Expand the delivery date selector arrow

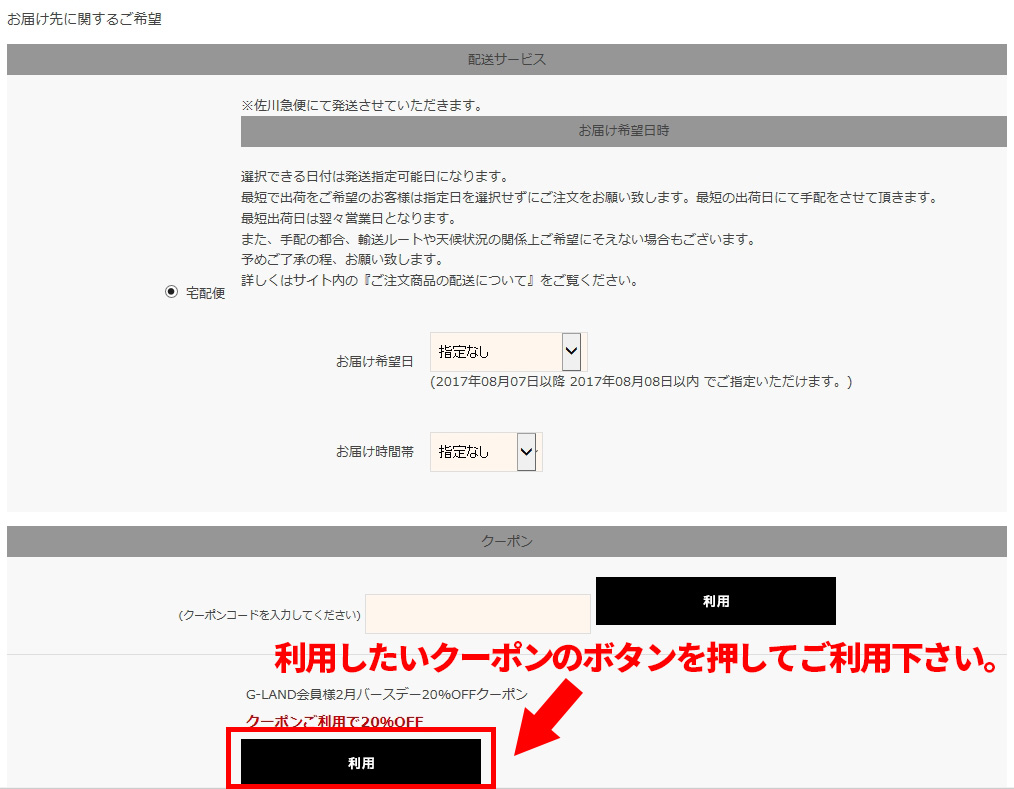tap(569, 351)
